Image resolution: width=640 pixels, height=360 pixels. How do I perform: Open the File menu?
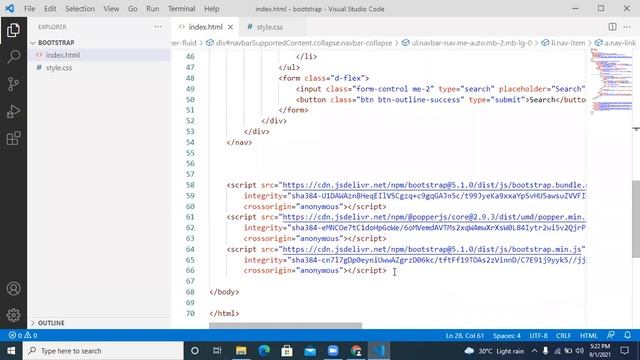pyautogui.click(x=29, y=9)
